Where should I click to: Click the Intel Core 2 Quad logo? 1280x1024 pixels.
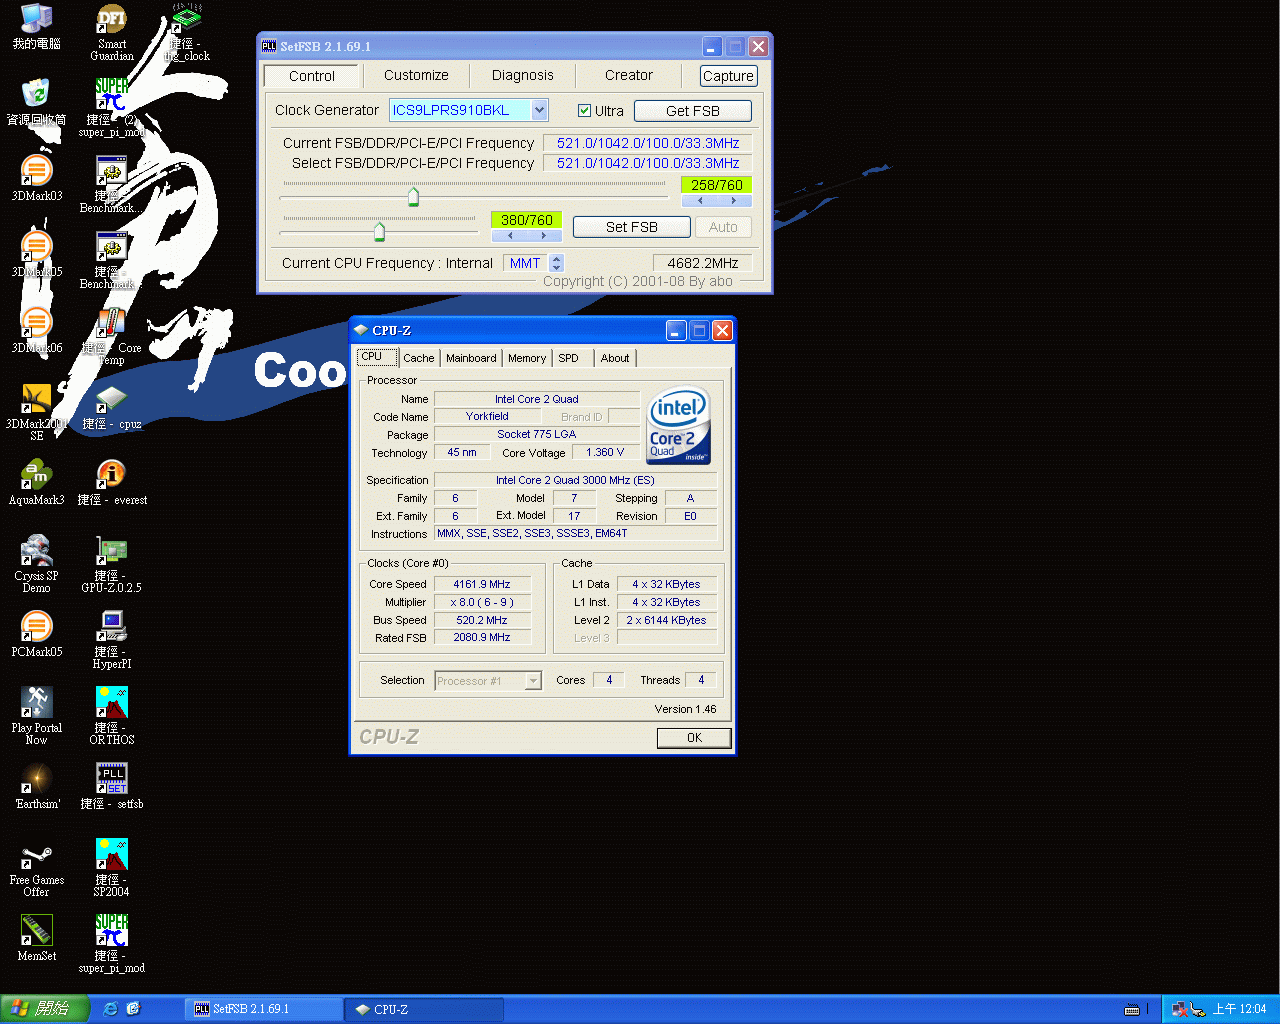coord(679,426)
